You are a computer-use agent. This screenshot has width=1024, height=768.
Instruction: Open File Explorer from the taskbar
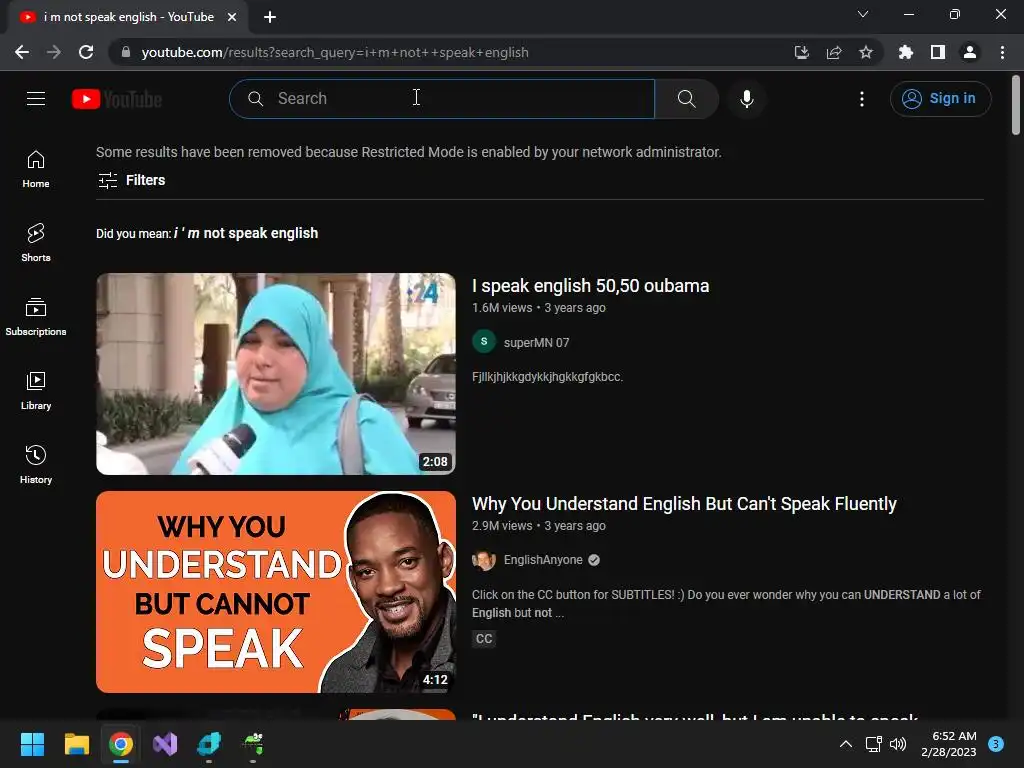pos(76,744)
